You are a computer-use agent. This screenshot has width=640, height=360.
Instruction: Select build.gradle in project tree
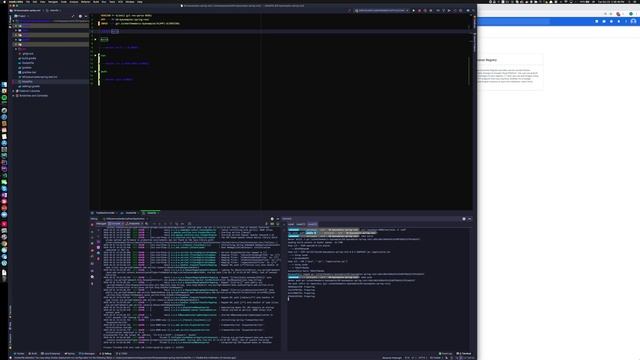pyautogui.click(x=29, y=58)
